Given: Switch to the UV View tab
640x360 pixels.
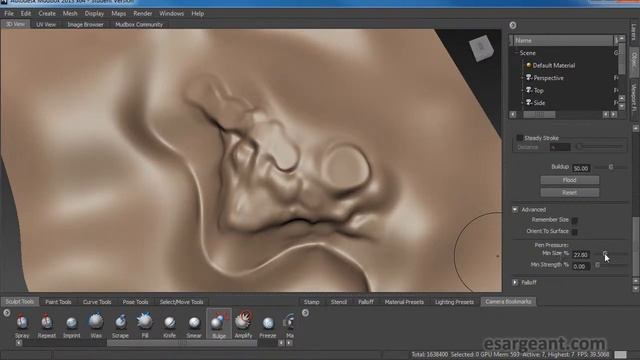Looking at the screenshot, I should [x=46, y=24].
